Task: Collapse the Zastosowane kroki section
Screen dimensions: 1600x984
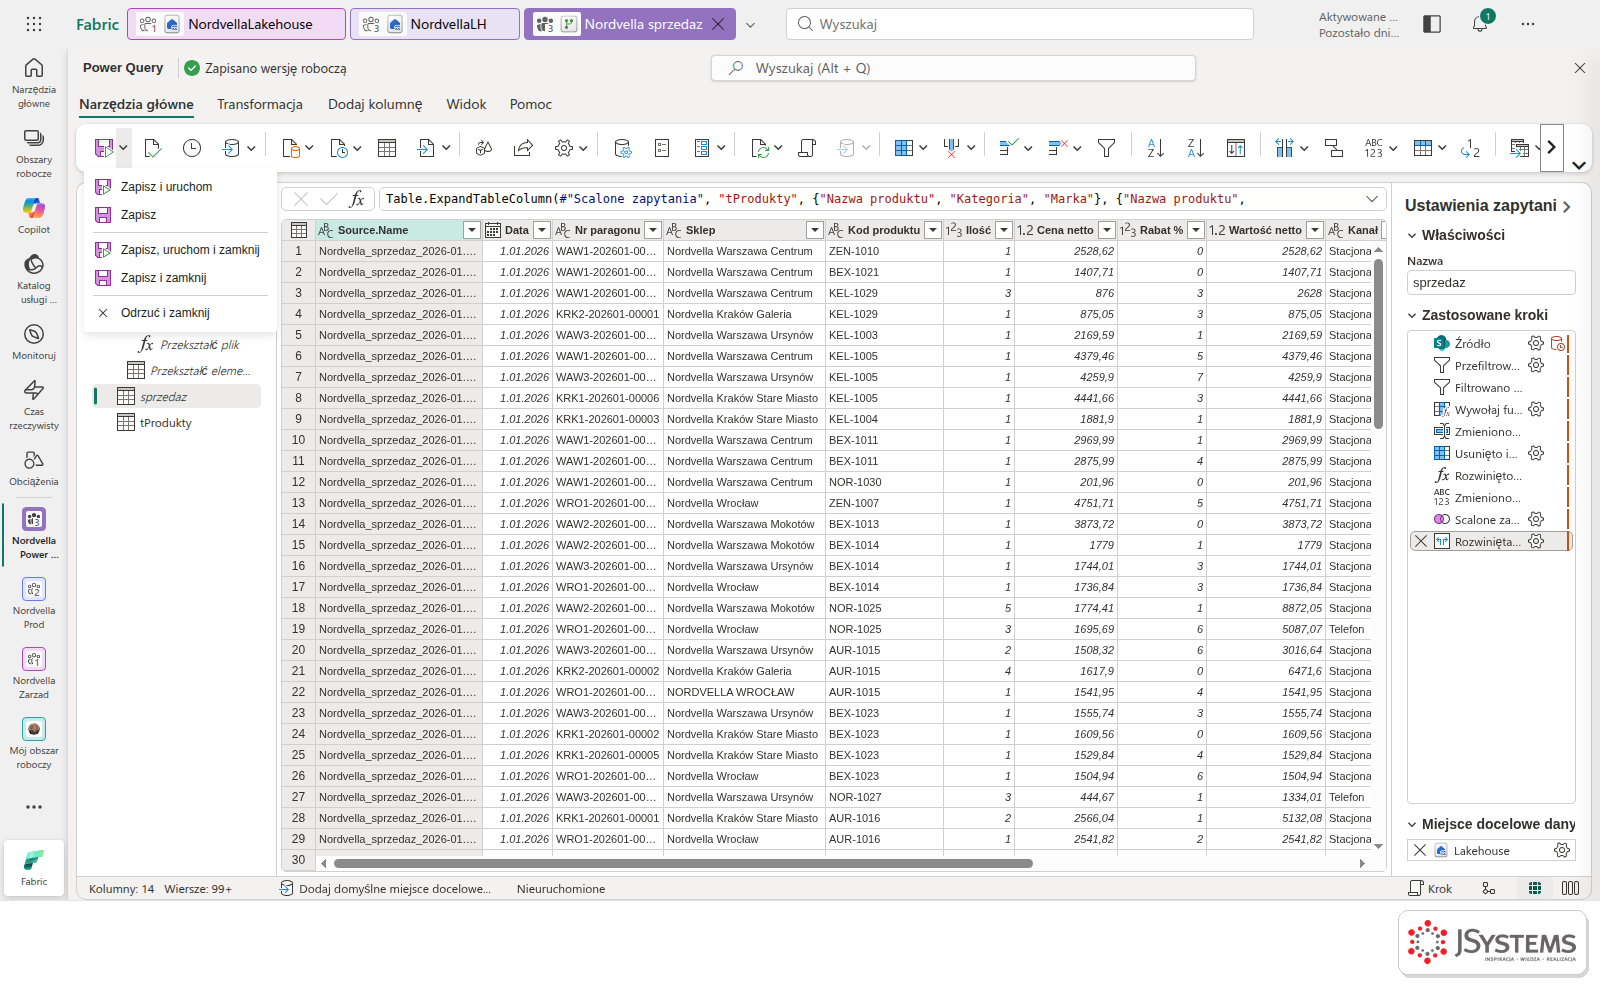Action: [x=1412, y=315]
